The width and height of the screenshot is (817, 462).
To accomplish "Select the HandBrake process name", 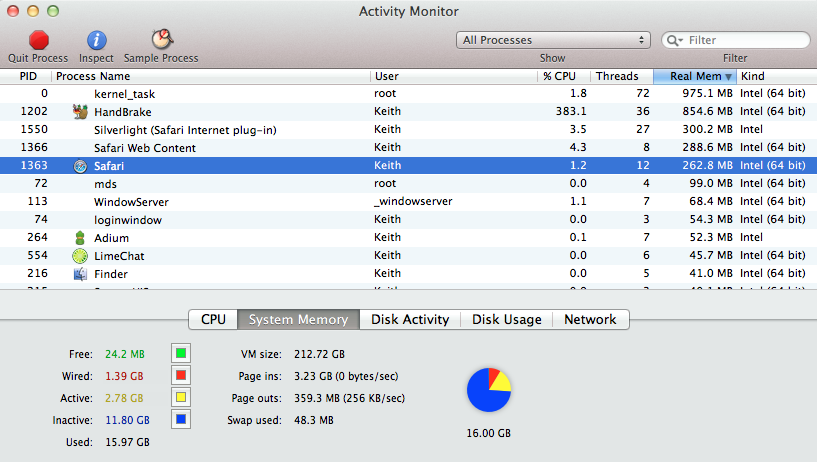I will (122, 112).
